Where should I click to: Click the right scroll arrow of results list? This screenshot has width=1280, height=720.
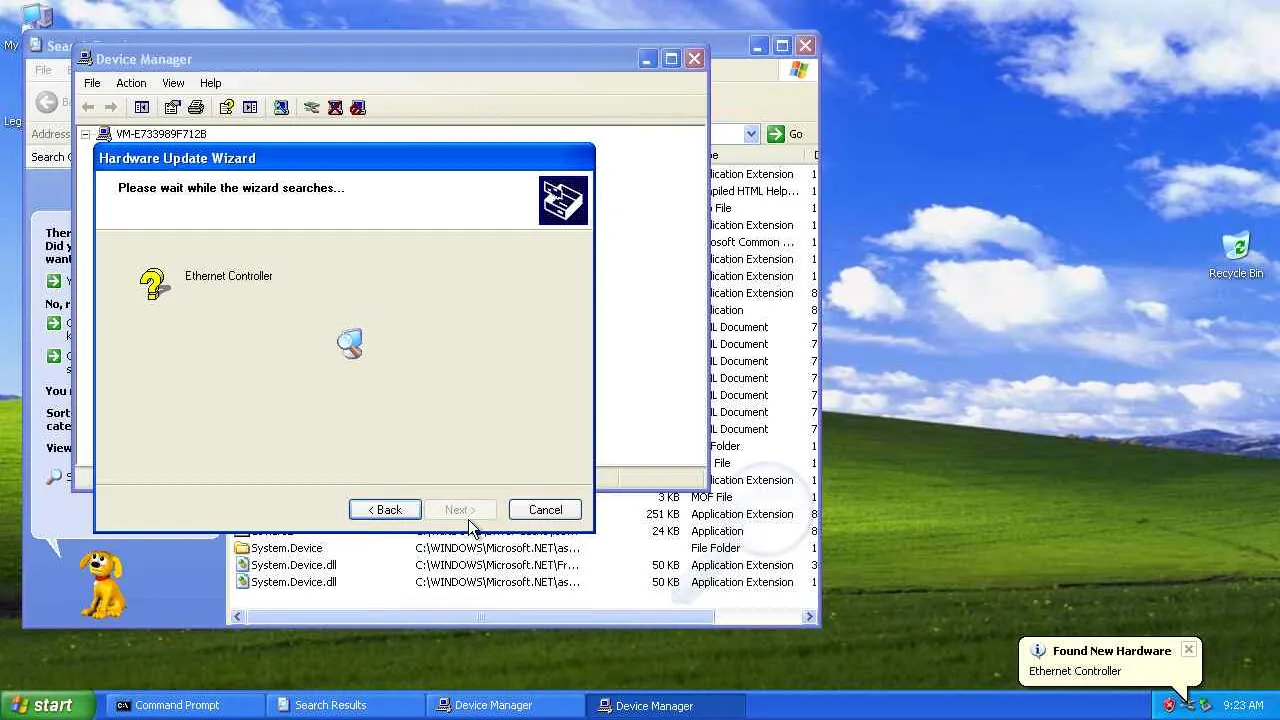(x=809, y=617)
